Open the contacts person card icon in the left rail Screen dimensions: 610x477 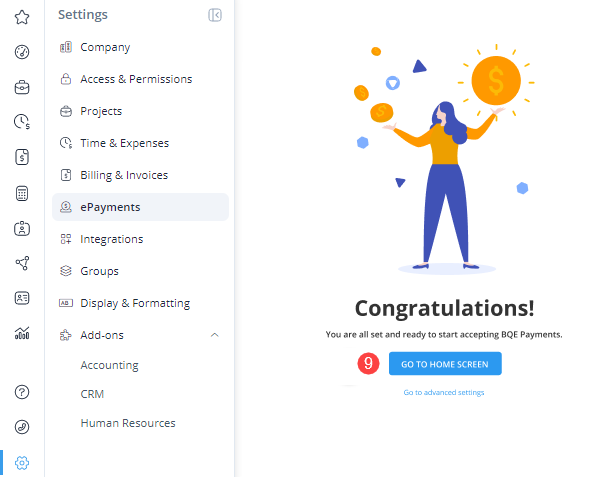(x=22, y=228)
